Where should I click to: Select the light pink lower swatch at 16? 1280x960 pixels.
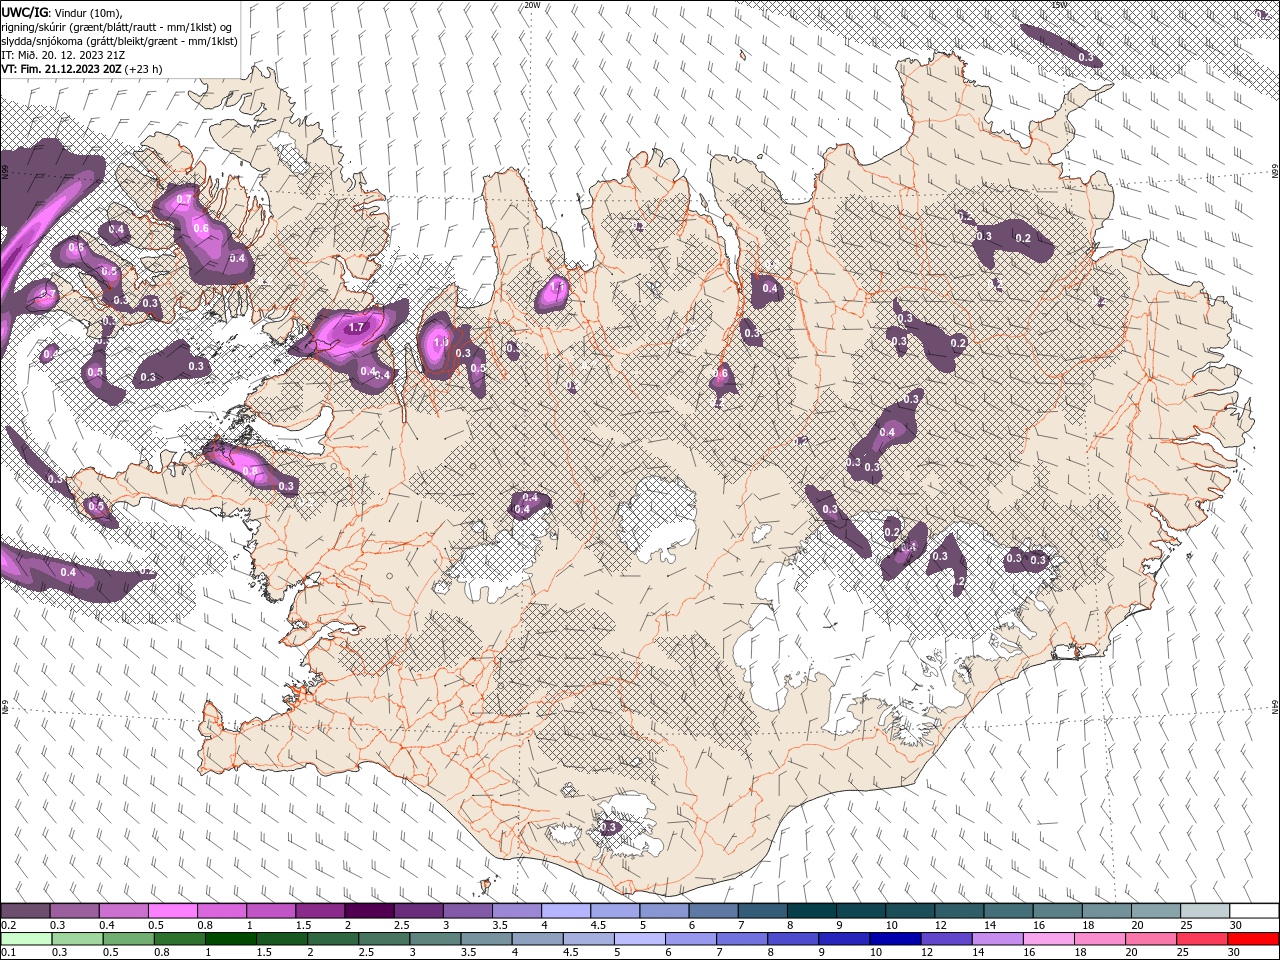click(x=1048, y=939)
